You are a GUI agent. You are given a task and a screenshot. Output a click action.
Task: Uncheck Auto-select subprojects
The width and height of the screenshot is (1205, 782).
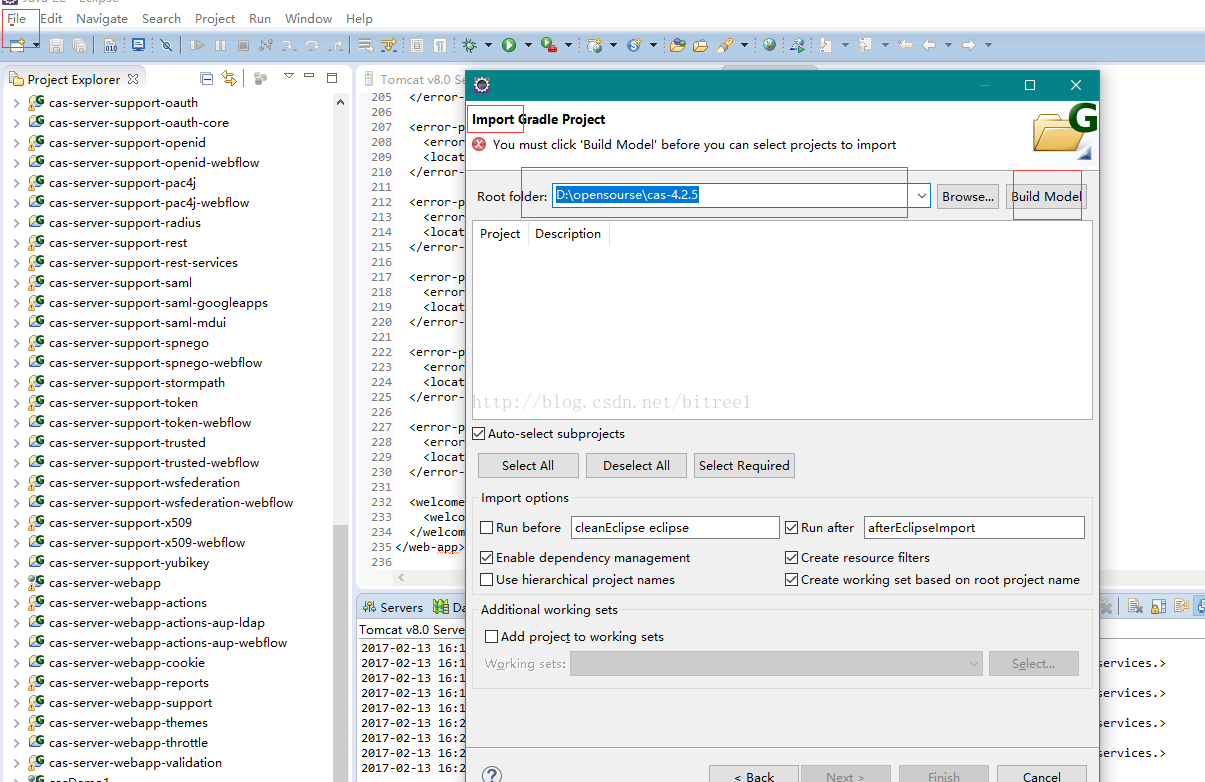click(x=479, y=434)
